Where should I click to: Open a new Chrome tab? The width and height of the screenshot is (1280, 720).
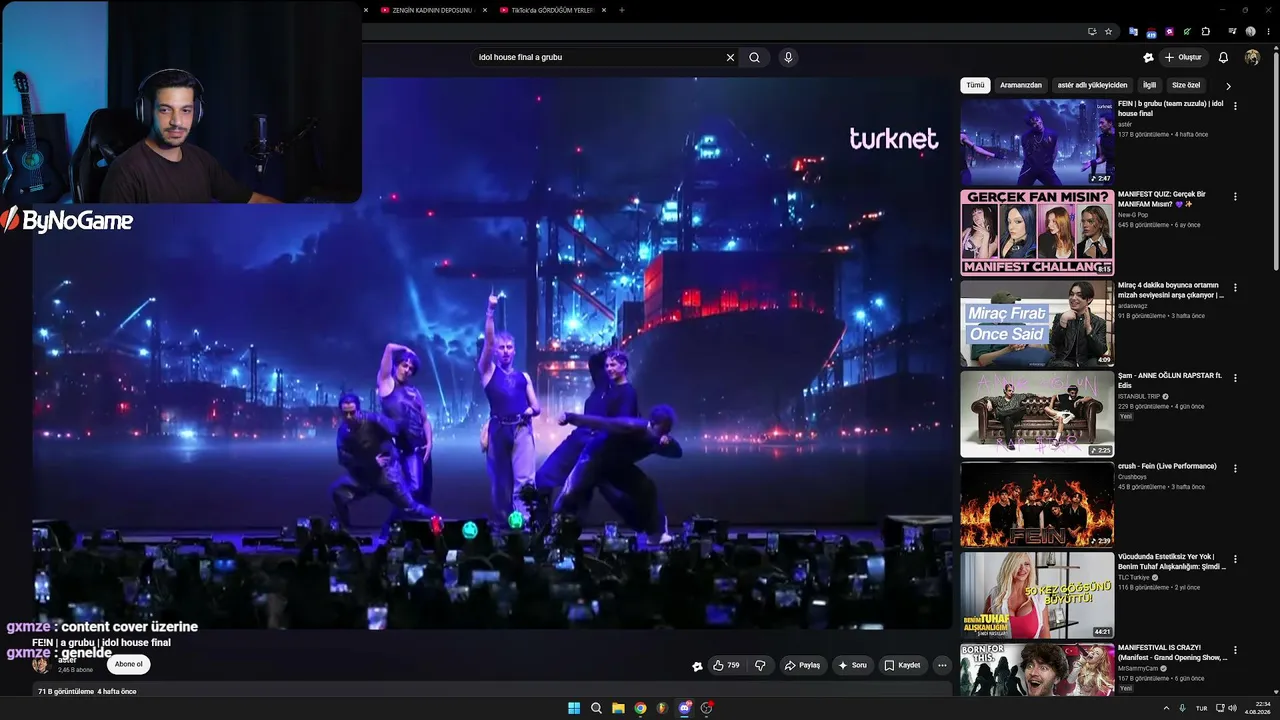(x=622, y=10)
